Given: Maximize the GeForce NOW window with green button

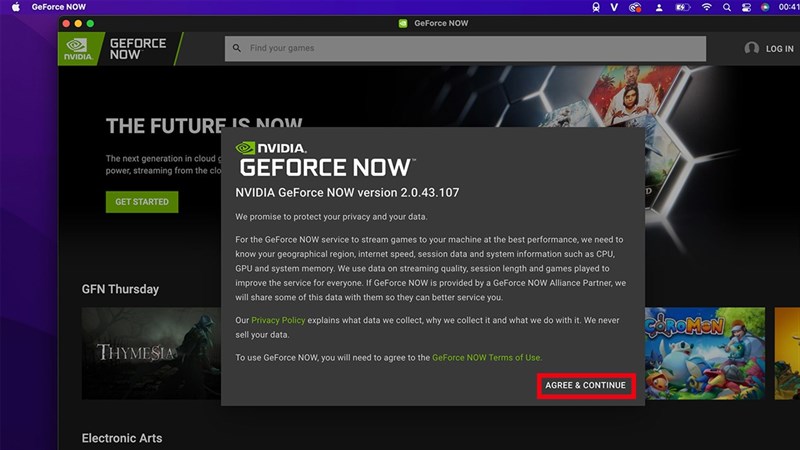Looking at the screenshot, I should point(90,23).
